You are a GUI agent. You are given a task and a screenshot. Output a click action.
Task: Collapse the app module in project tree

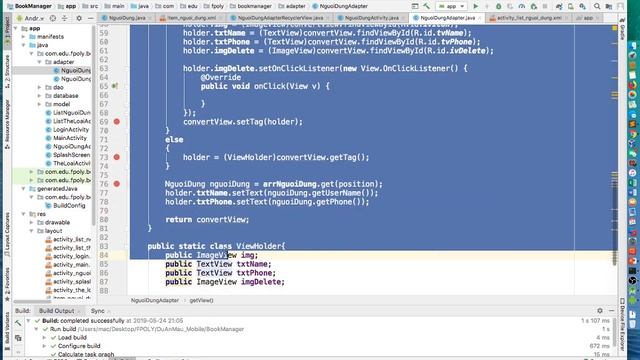(16, 28)
